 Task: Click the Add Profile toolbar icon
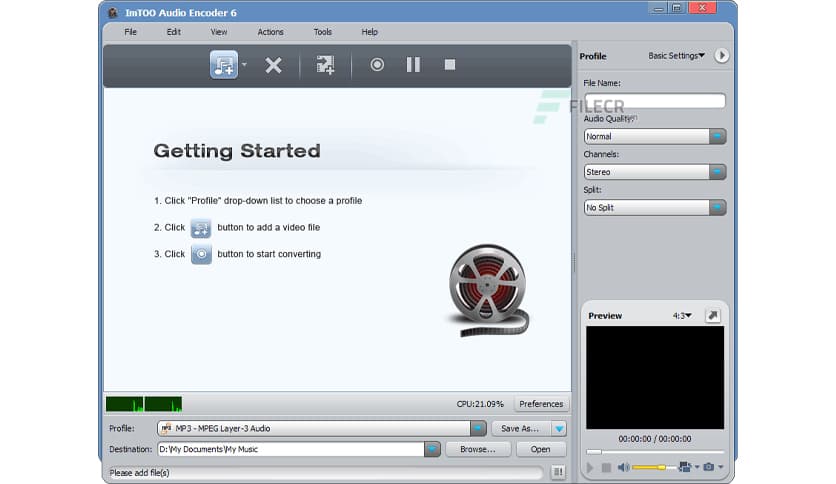click(x=325, y=65)
